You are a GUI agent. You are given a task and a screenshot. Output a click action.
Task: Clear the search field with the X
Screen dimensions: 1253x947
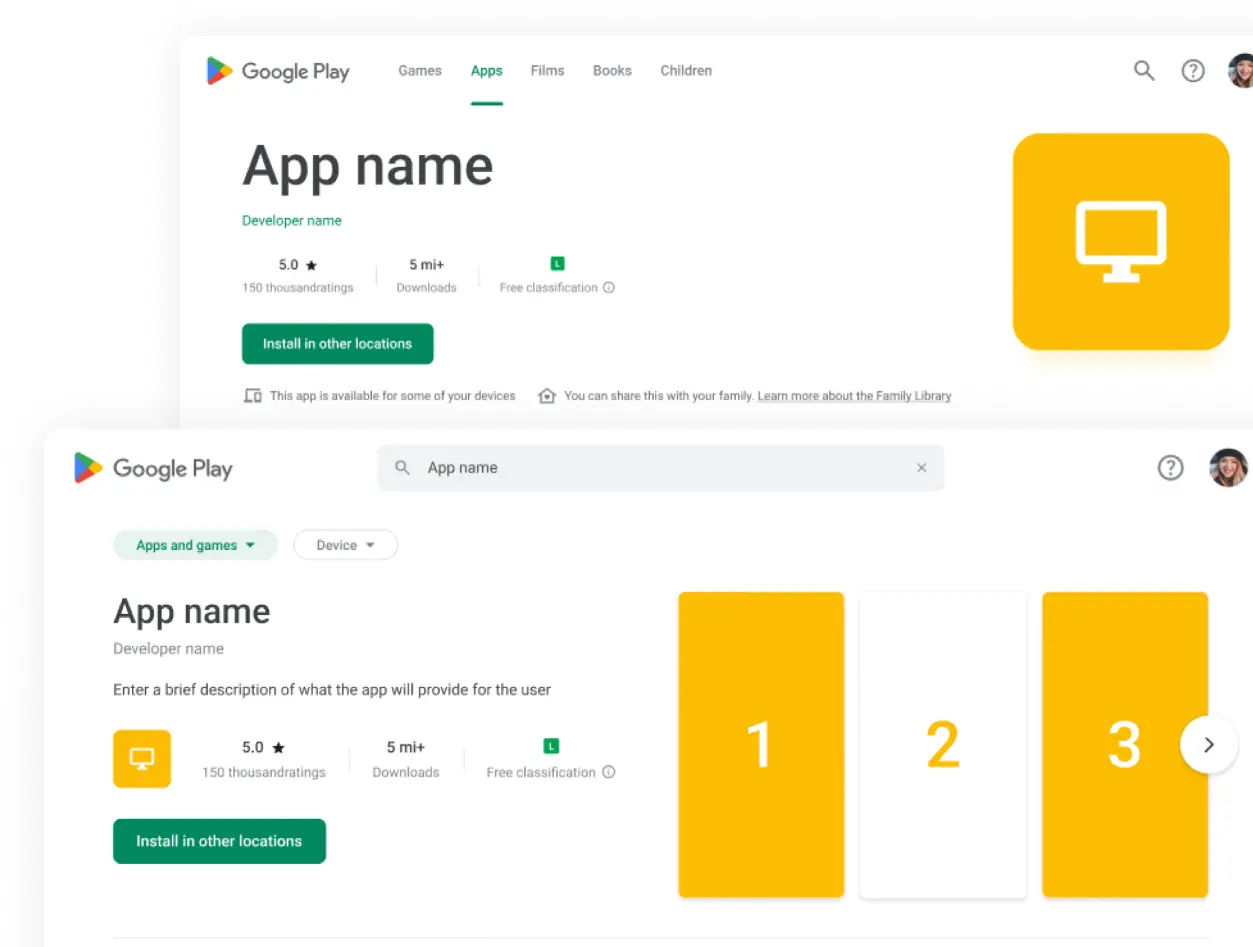[920, 467]
